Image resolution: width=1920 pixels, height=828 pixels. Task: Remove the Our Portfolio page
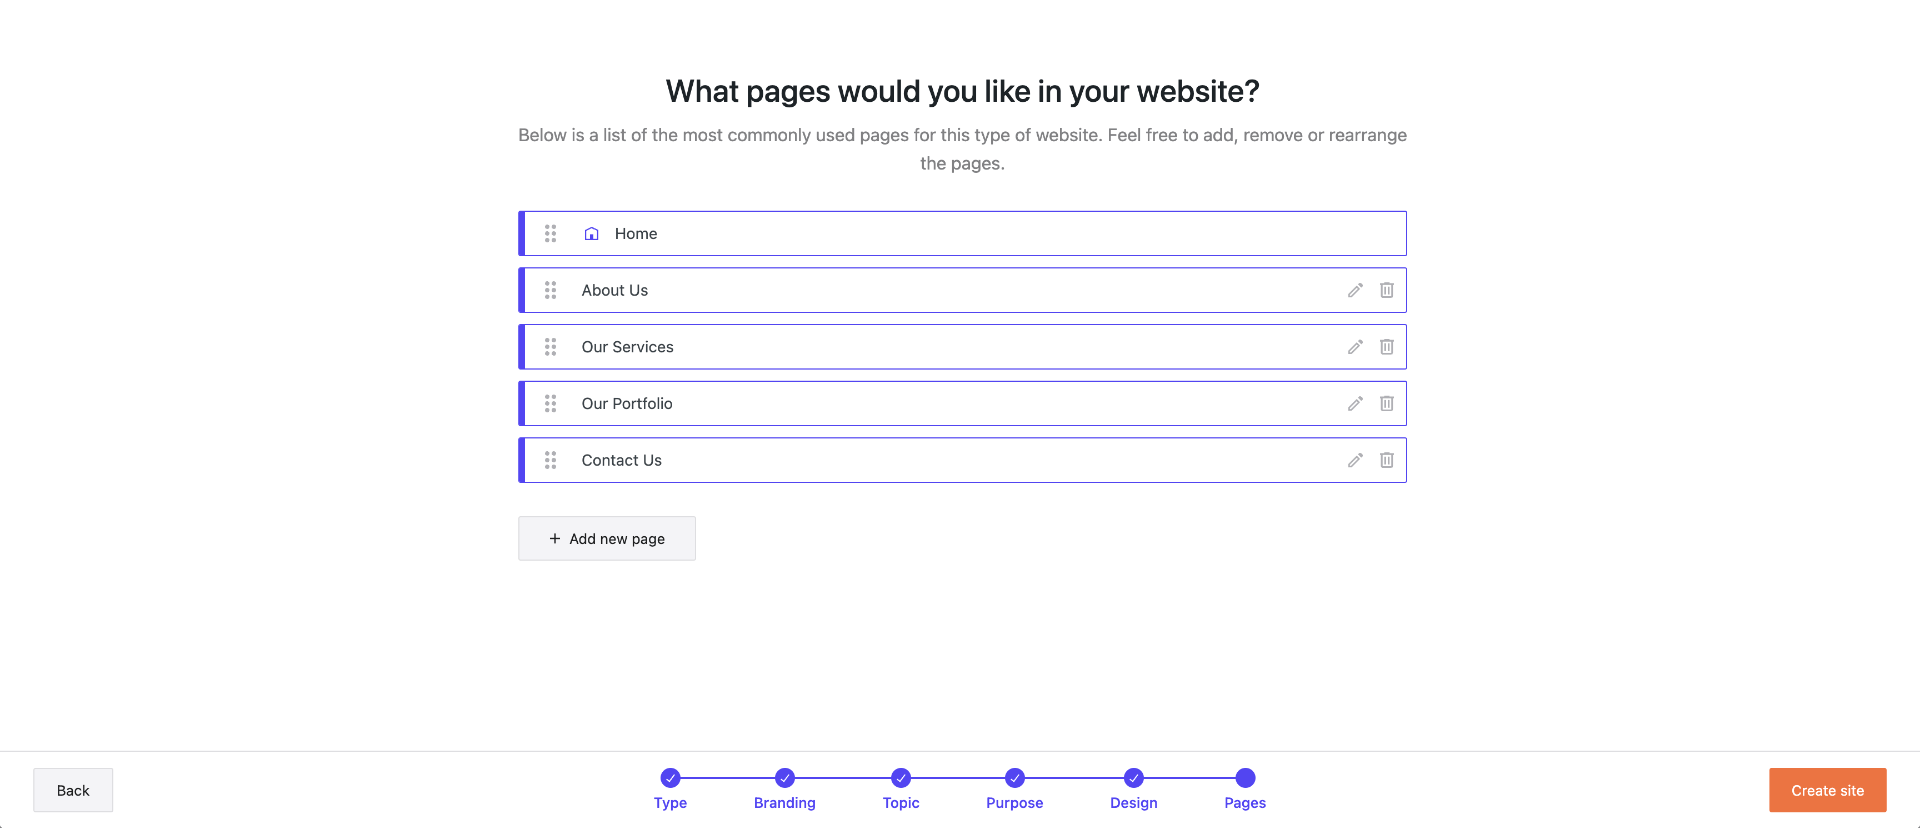[x=1387, y=404]
